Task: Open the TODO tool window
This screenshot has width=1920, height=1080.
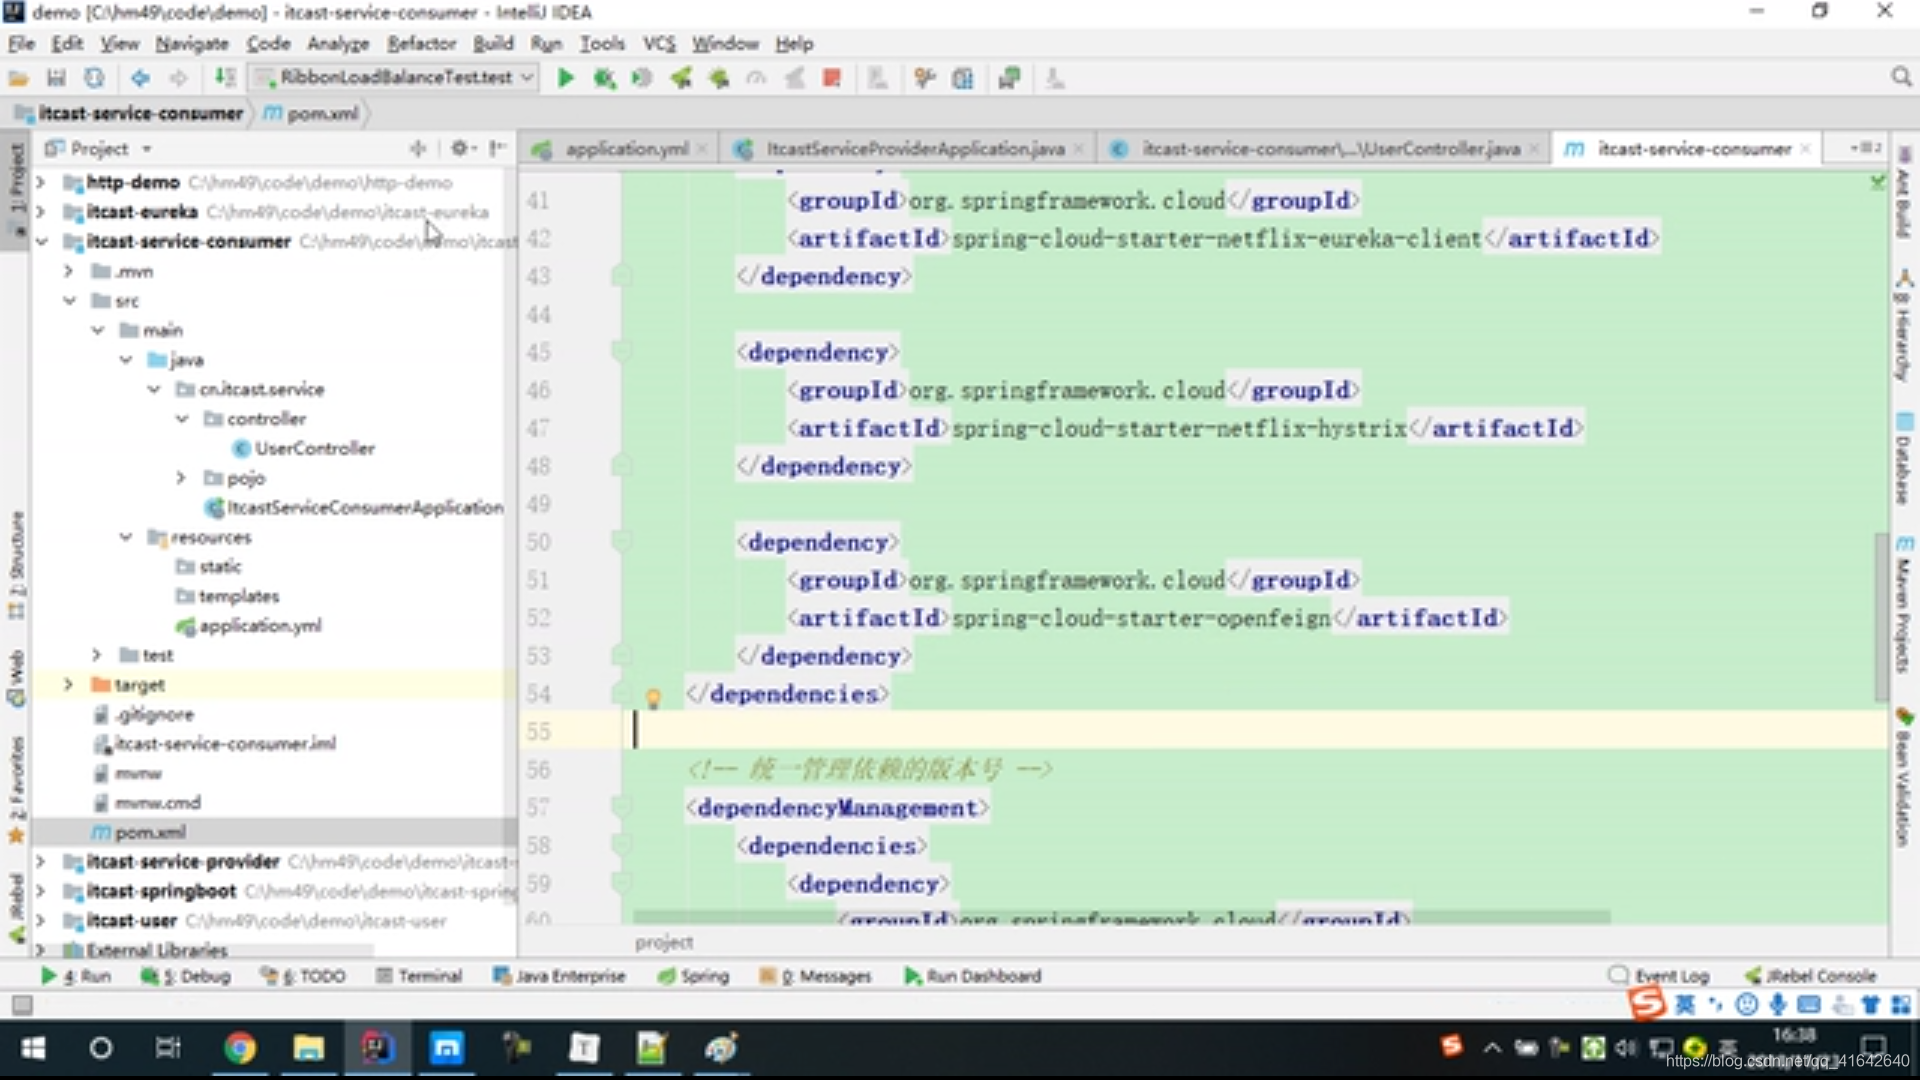Action: click(x=303, y=976)
